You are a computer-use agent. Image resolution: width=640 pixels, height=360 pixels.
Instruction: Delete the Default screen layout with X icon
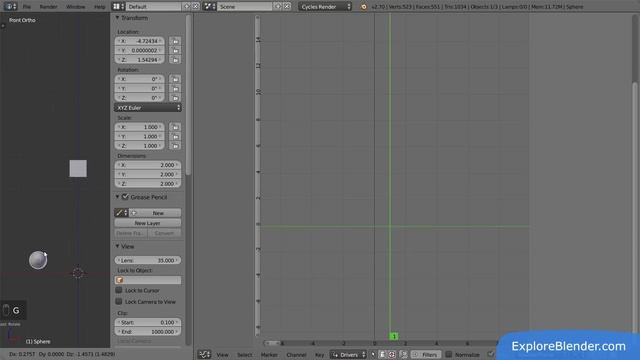pos(196,7)
